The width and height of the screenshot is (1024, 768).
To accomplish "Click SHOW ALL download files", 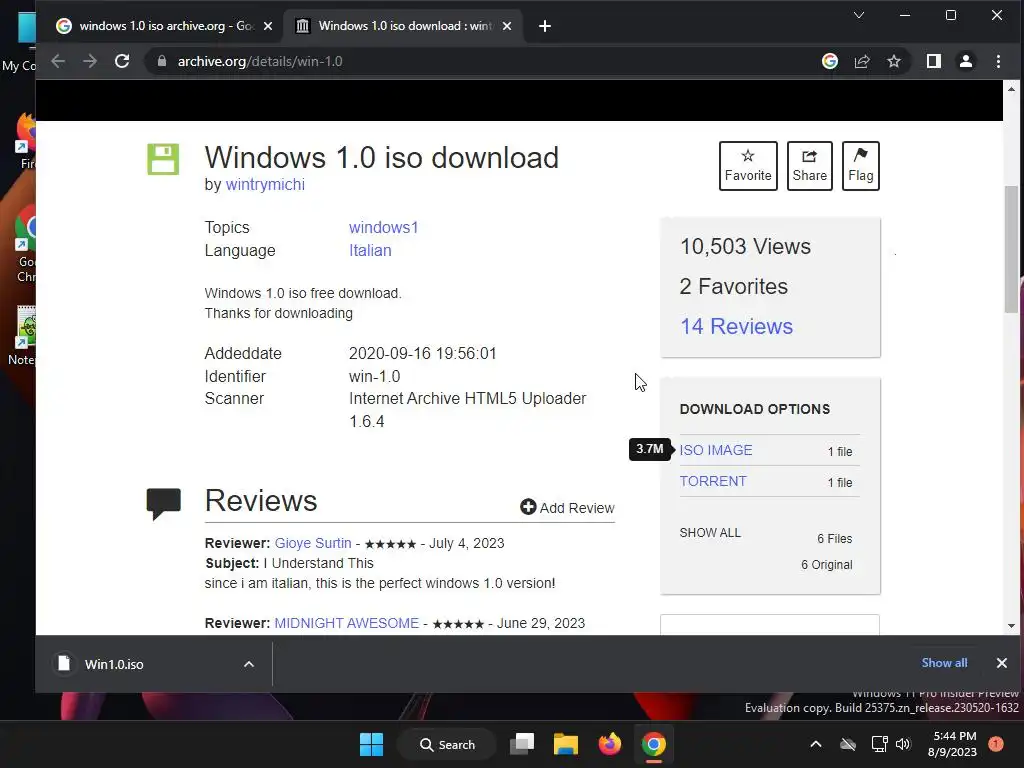I will click(710, 533).
